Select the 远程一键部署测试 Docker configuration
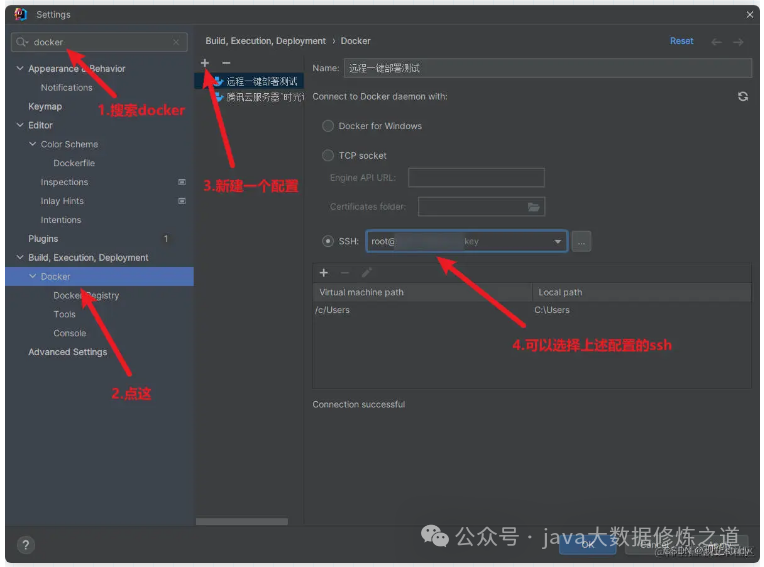The image size is (764, 567). (x=249, y=81)
